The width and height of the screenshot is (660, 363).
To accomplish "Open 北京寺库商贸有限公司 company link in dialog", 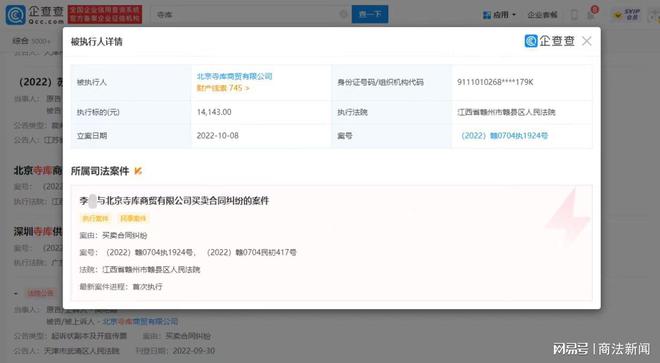I will point(234,76).
